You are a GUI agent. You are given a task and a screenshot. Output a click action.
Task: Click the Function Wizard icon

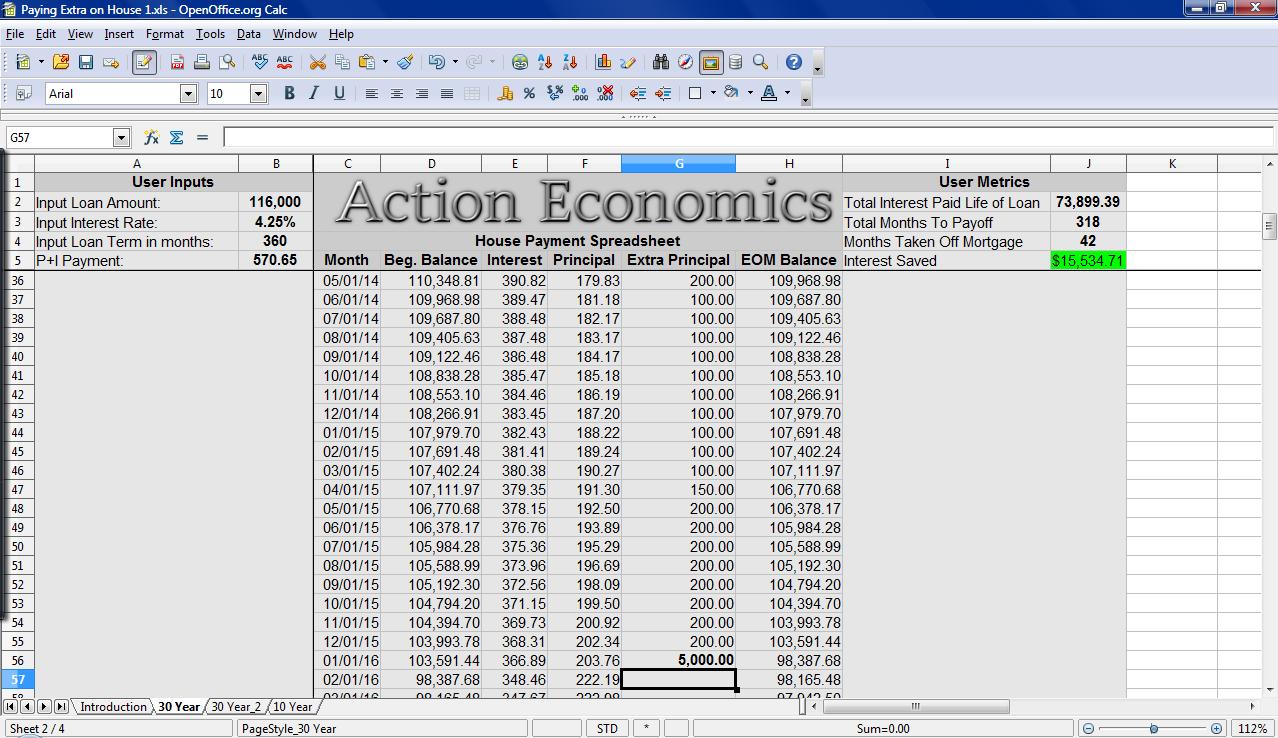[151, 137]
